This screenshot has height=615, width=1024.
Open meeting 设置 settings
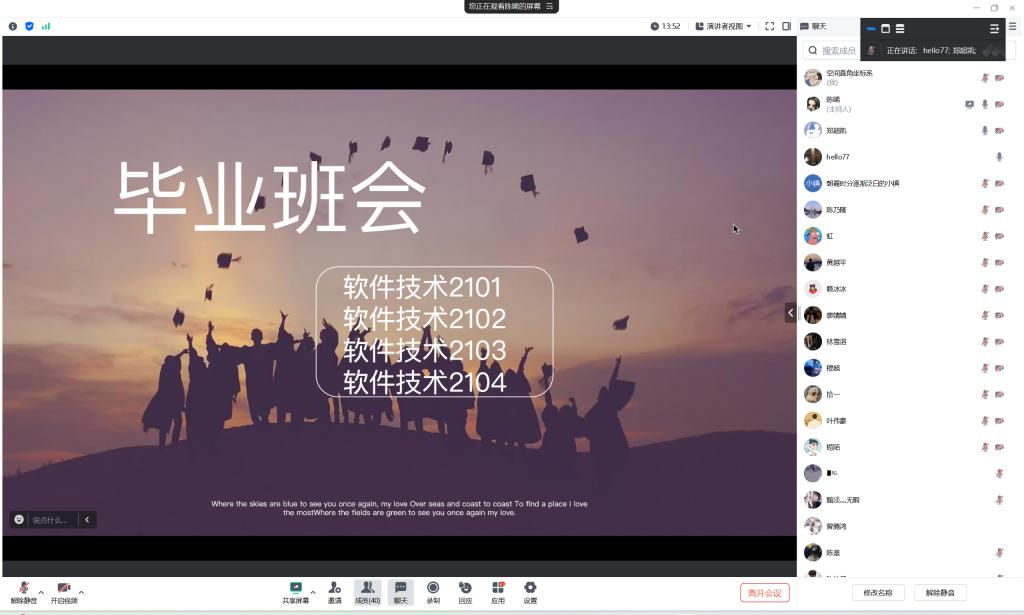530,588
